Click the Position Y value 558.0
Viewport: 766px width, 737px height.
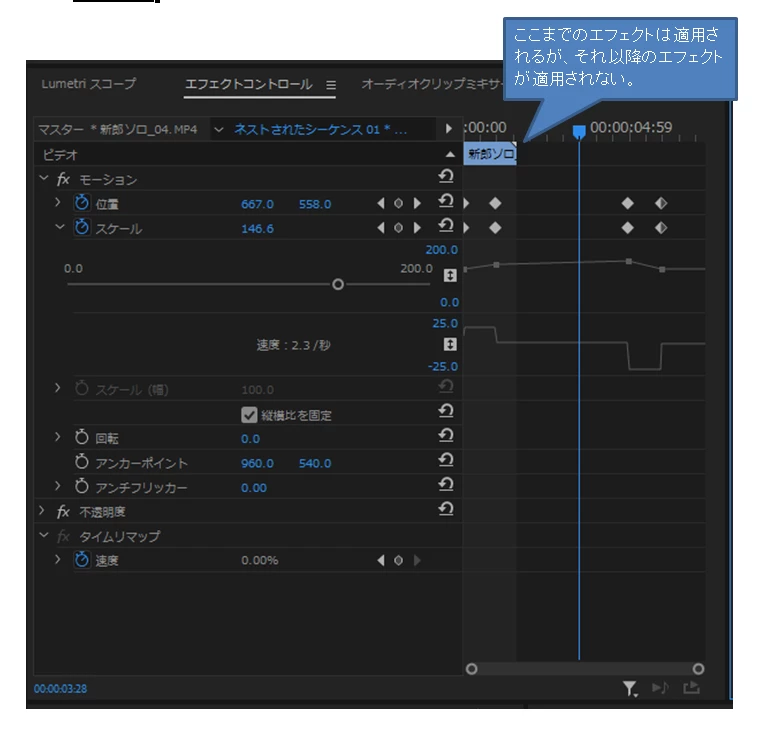click(315, 204)
